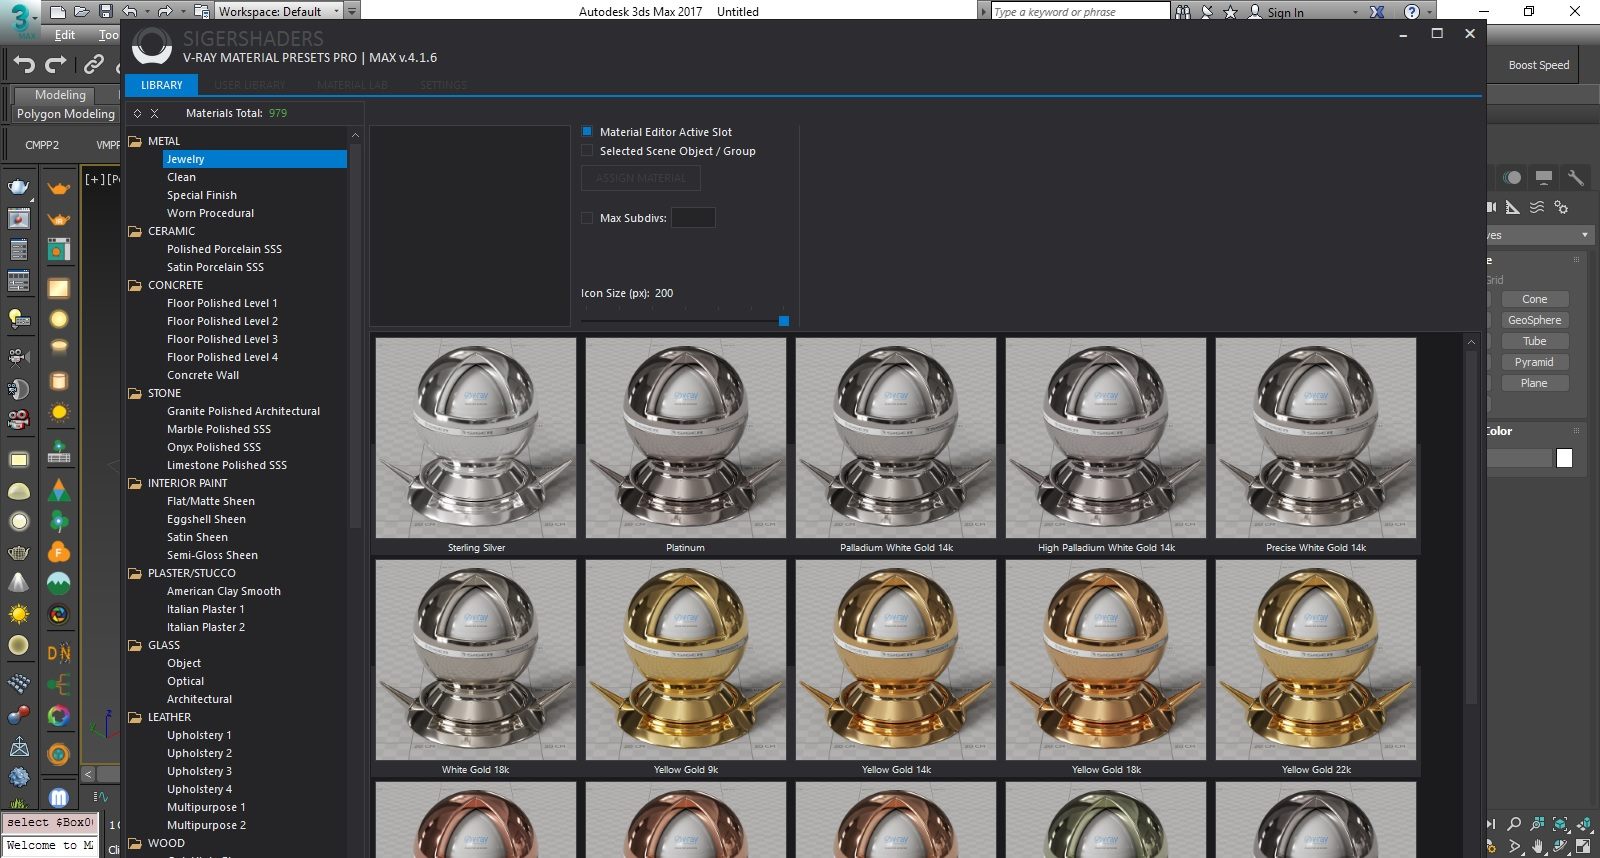The image size is (1600, 858).
Task: Switch to the LIBRARY tab
Action: click(x=161, y=85)
